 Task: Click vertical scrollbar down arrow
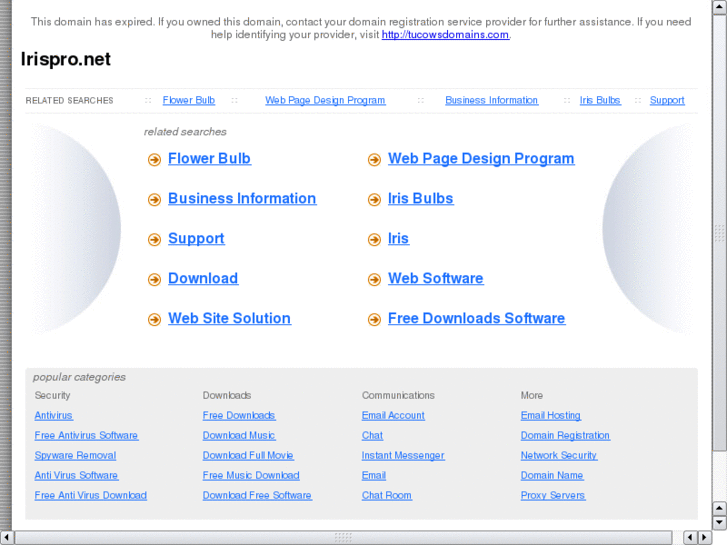(719, 522)
